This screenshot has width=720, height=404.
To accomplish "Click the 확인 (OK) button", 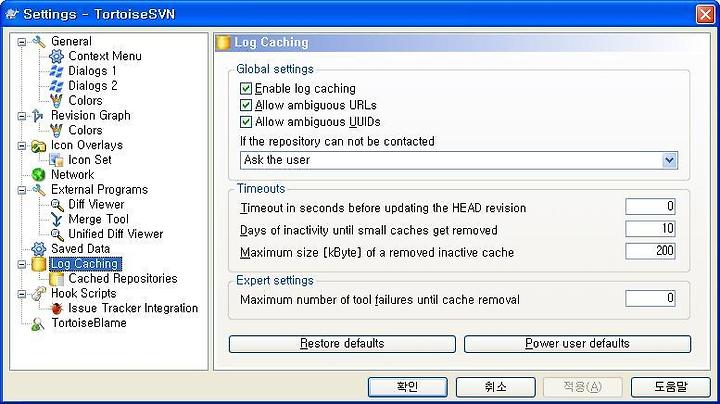I will tap(407, 387).
